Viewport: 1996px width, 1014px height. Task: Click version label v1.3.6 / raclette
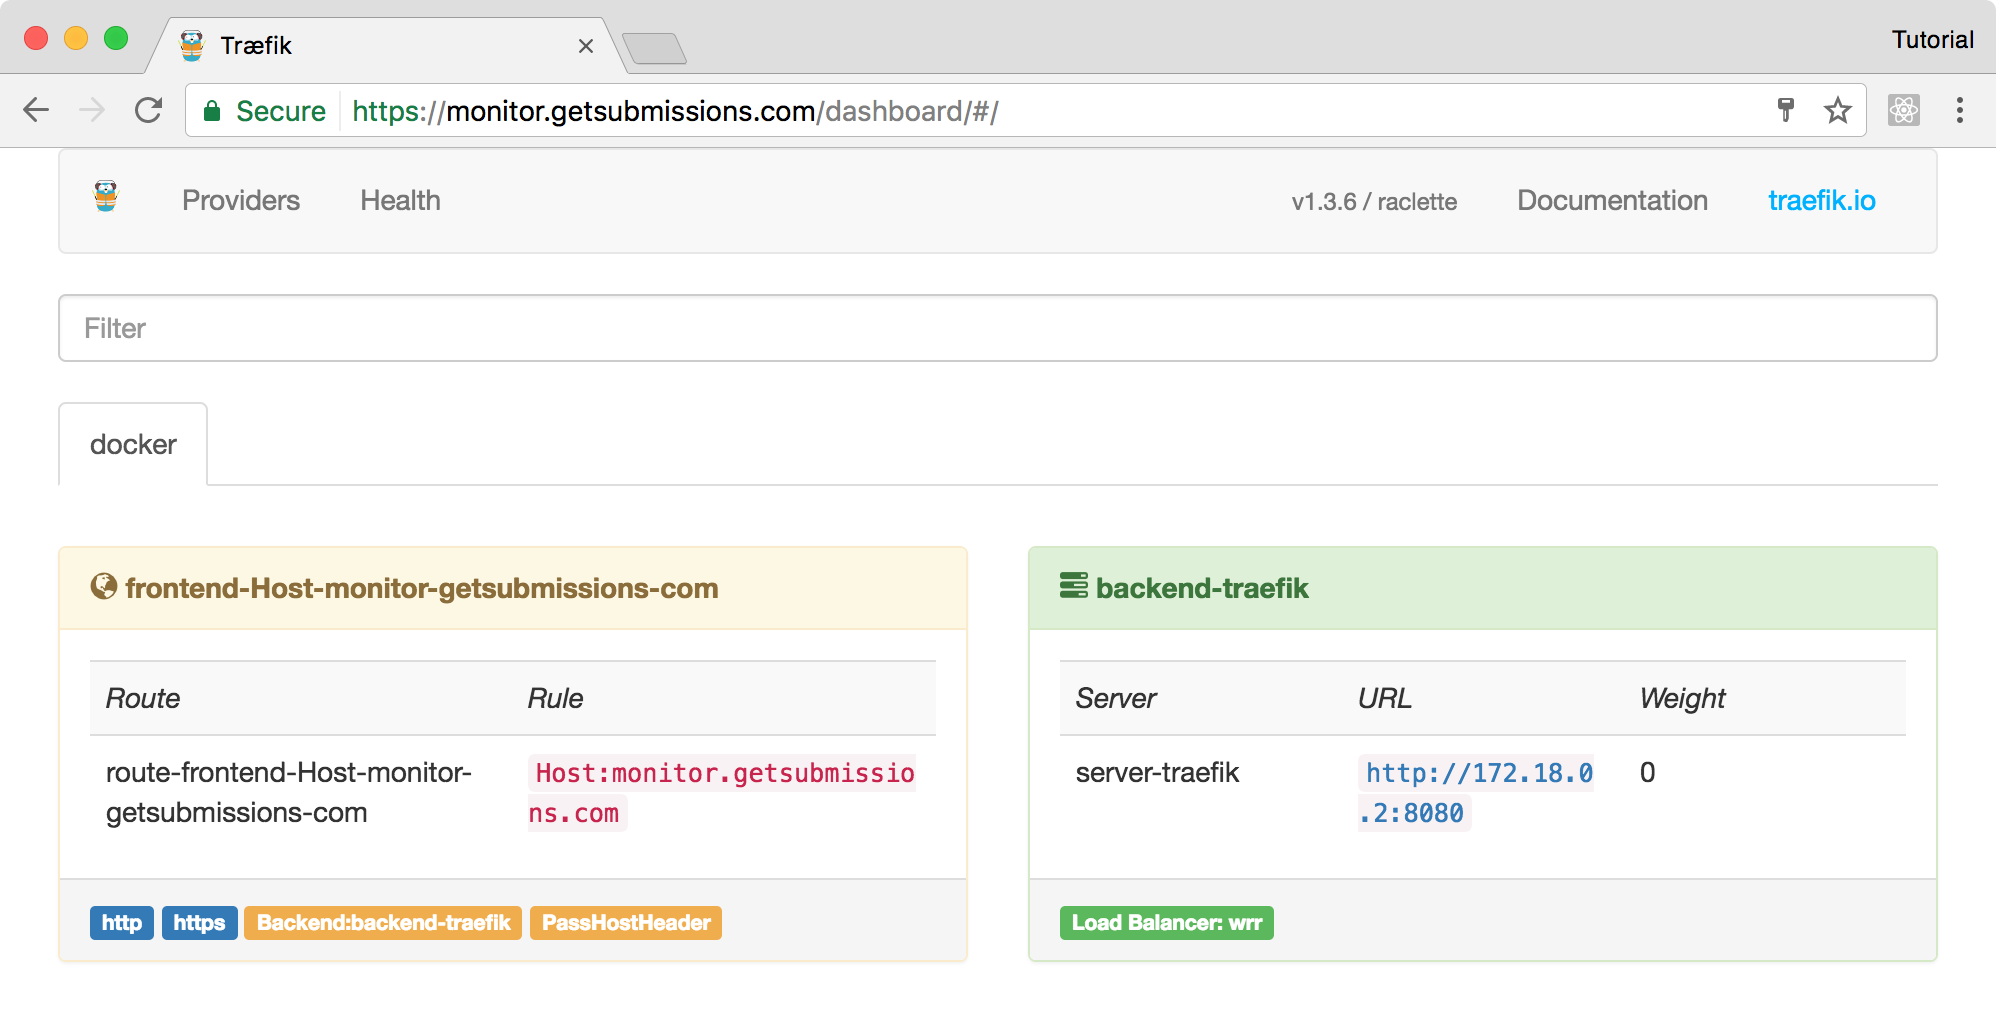(1374, 202)
